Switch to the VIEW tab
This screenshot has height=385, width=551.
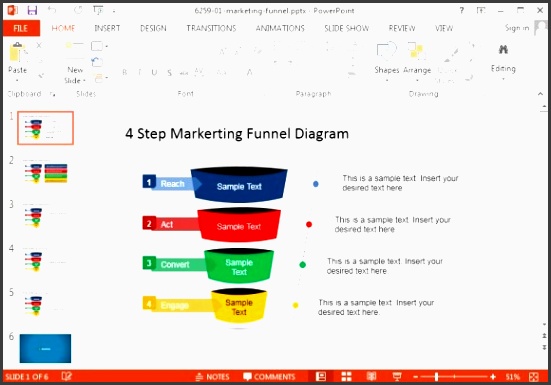444,28
